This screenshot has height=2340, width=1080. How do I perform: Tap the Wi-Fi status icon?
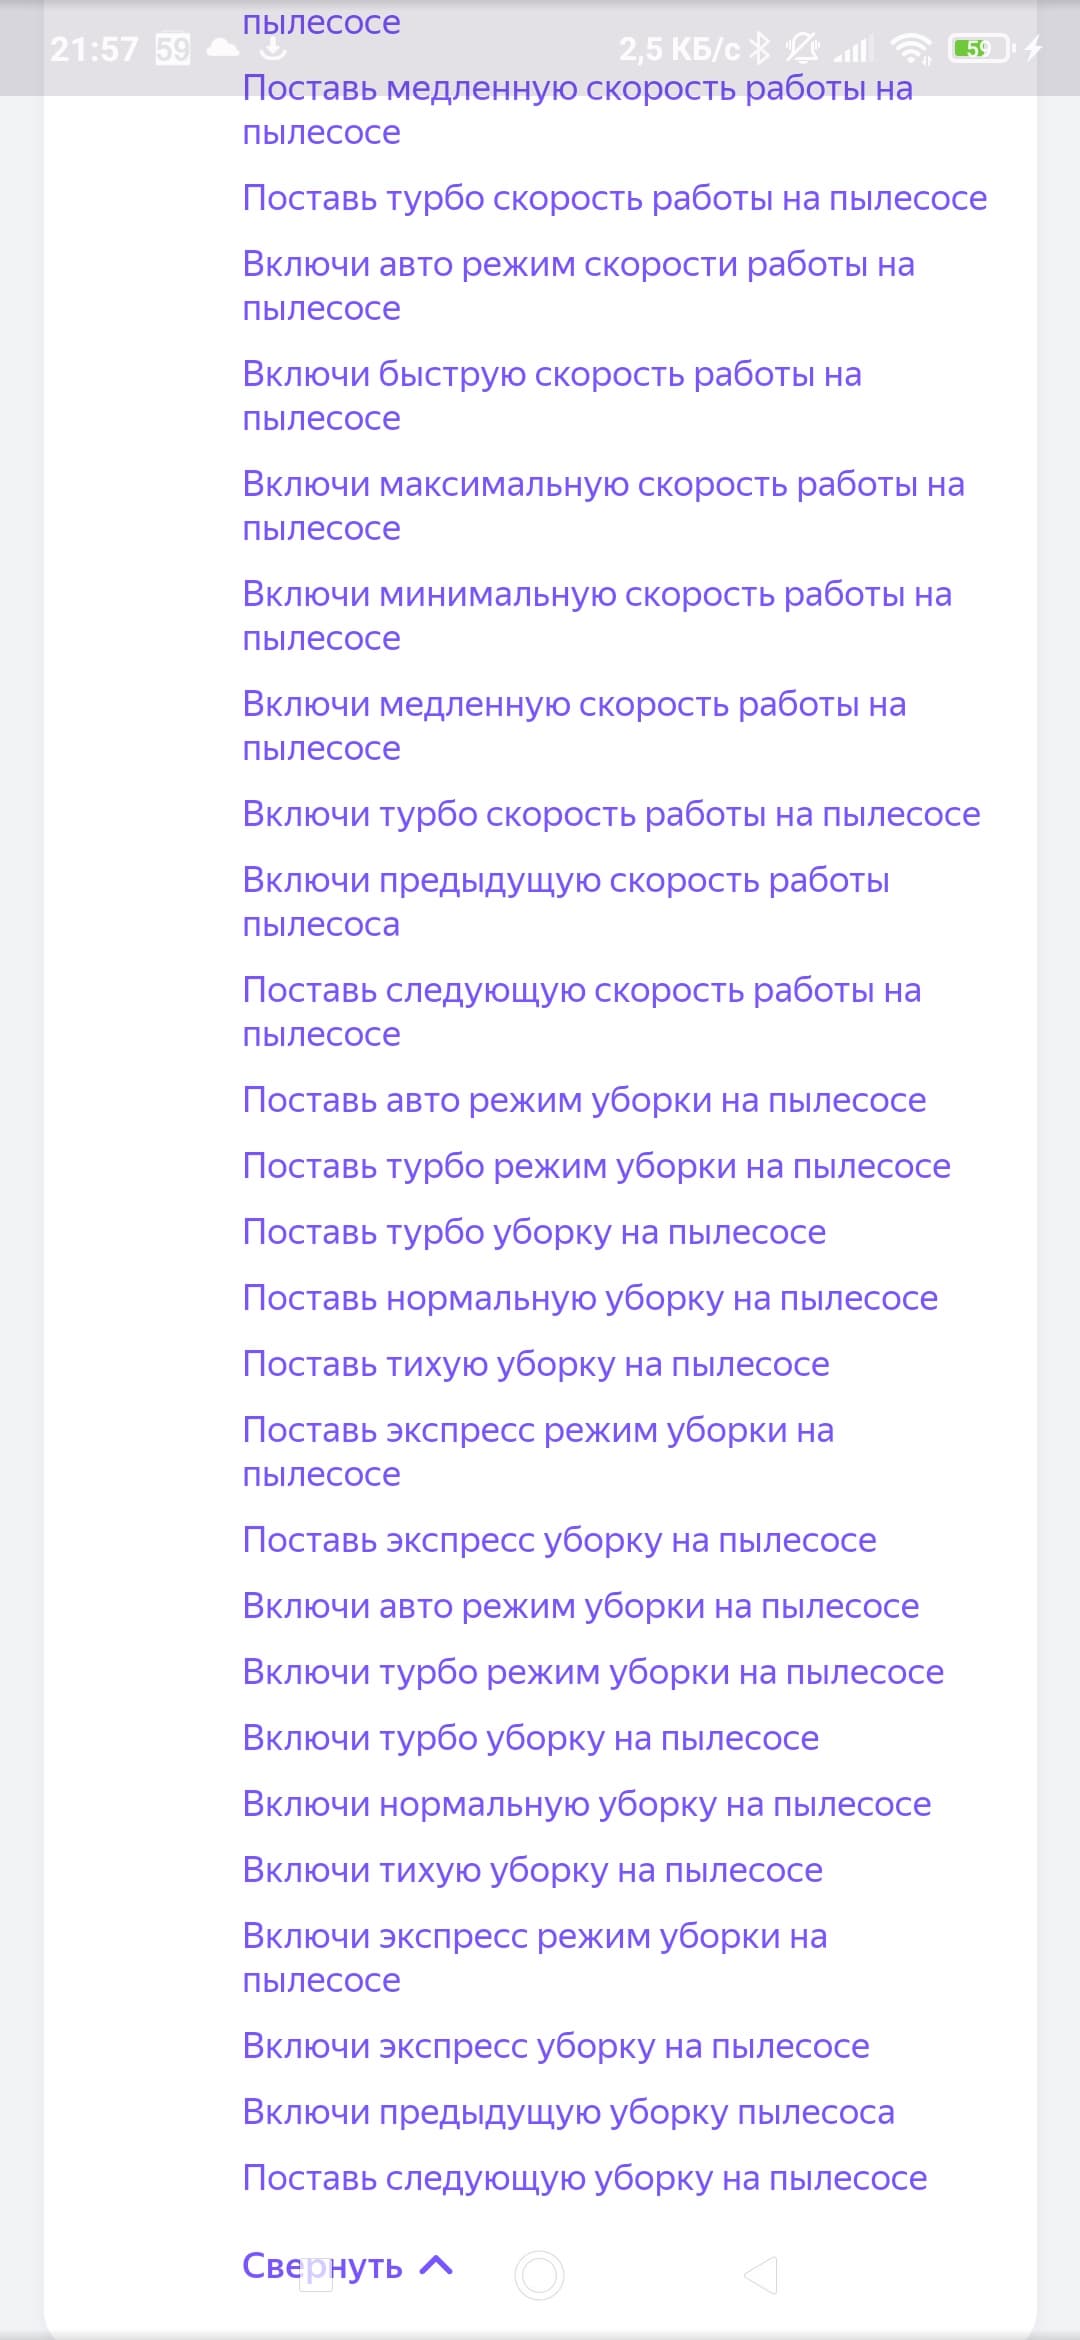(911, 48)
